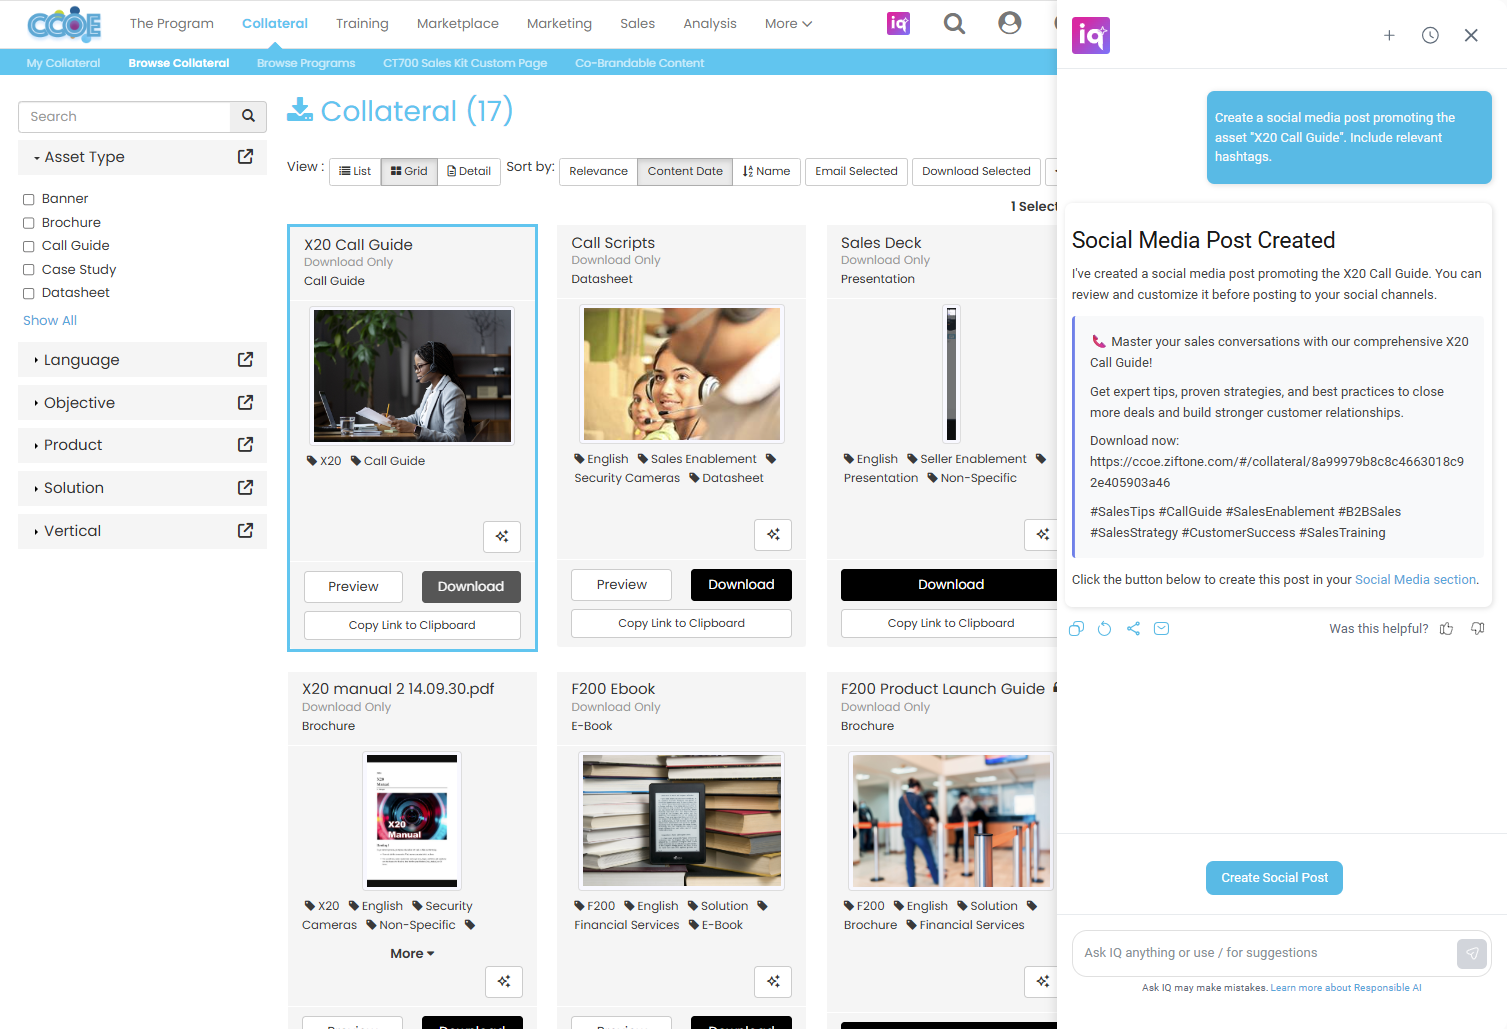Viewport: 1507px width, 1029px height.
Task: Start a new IQ chat with plus icon
Action: (1389, 35)
